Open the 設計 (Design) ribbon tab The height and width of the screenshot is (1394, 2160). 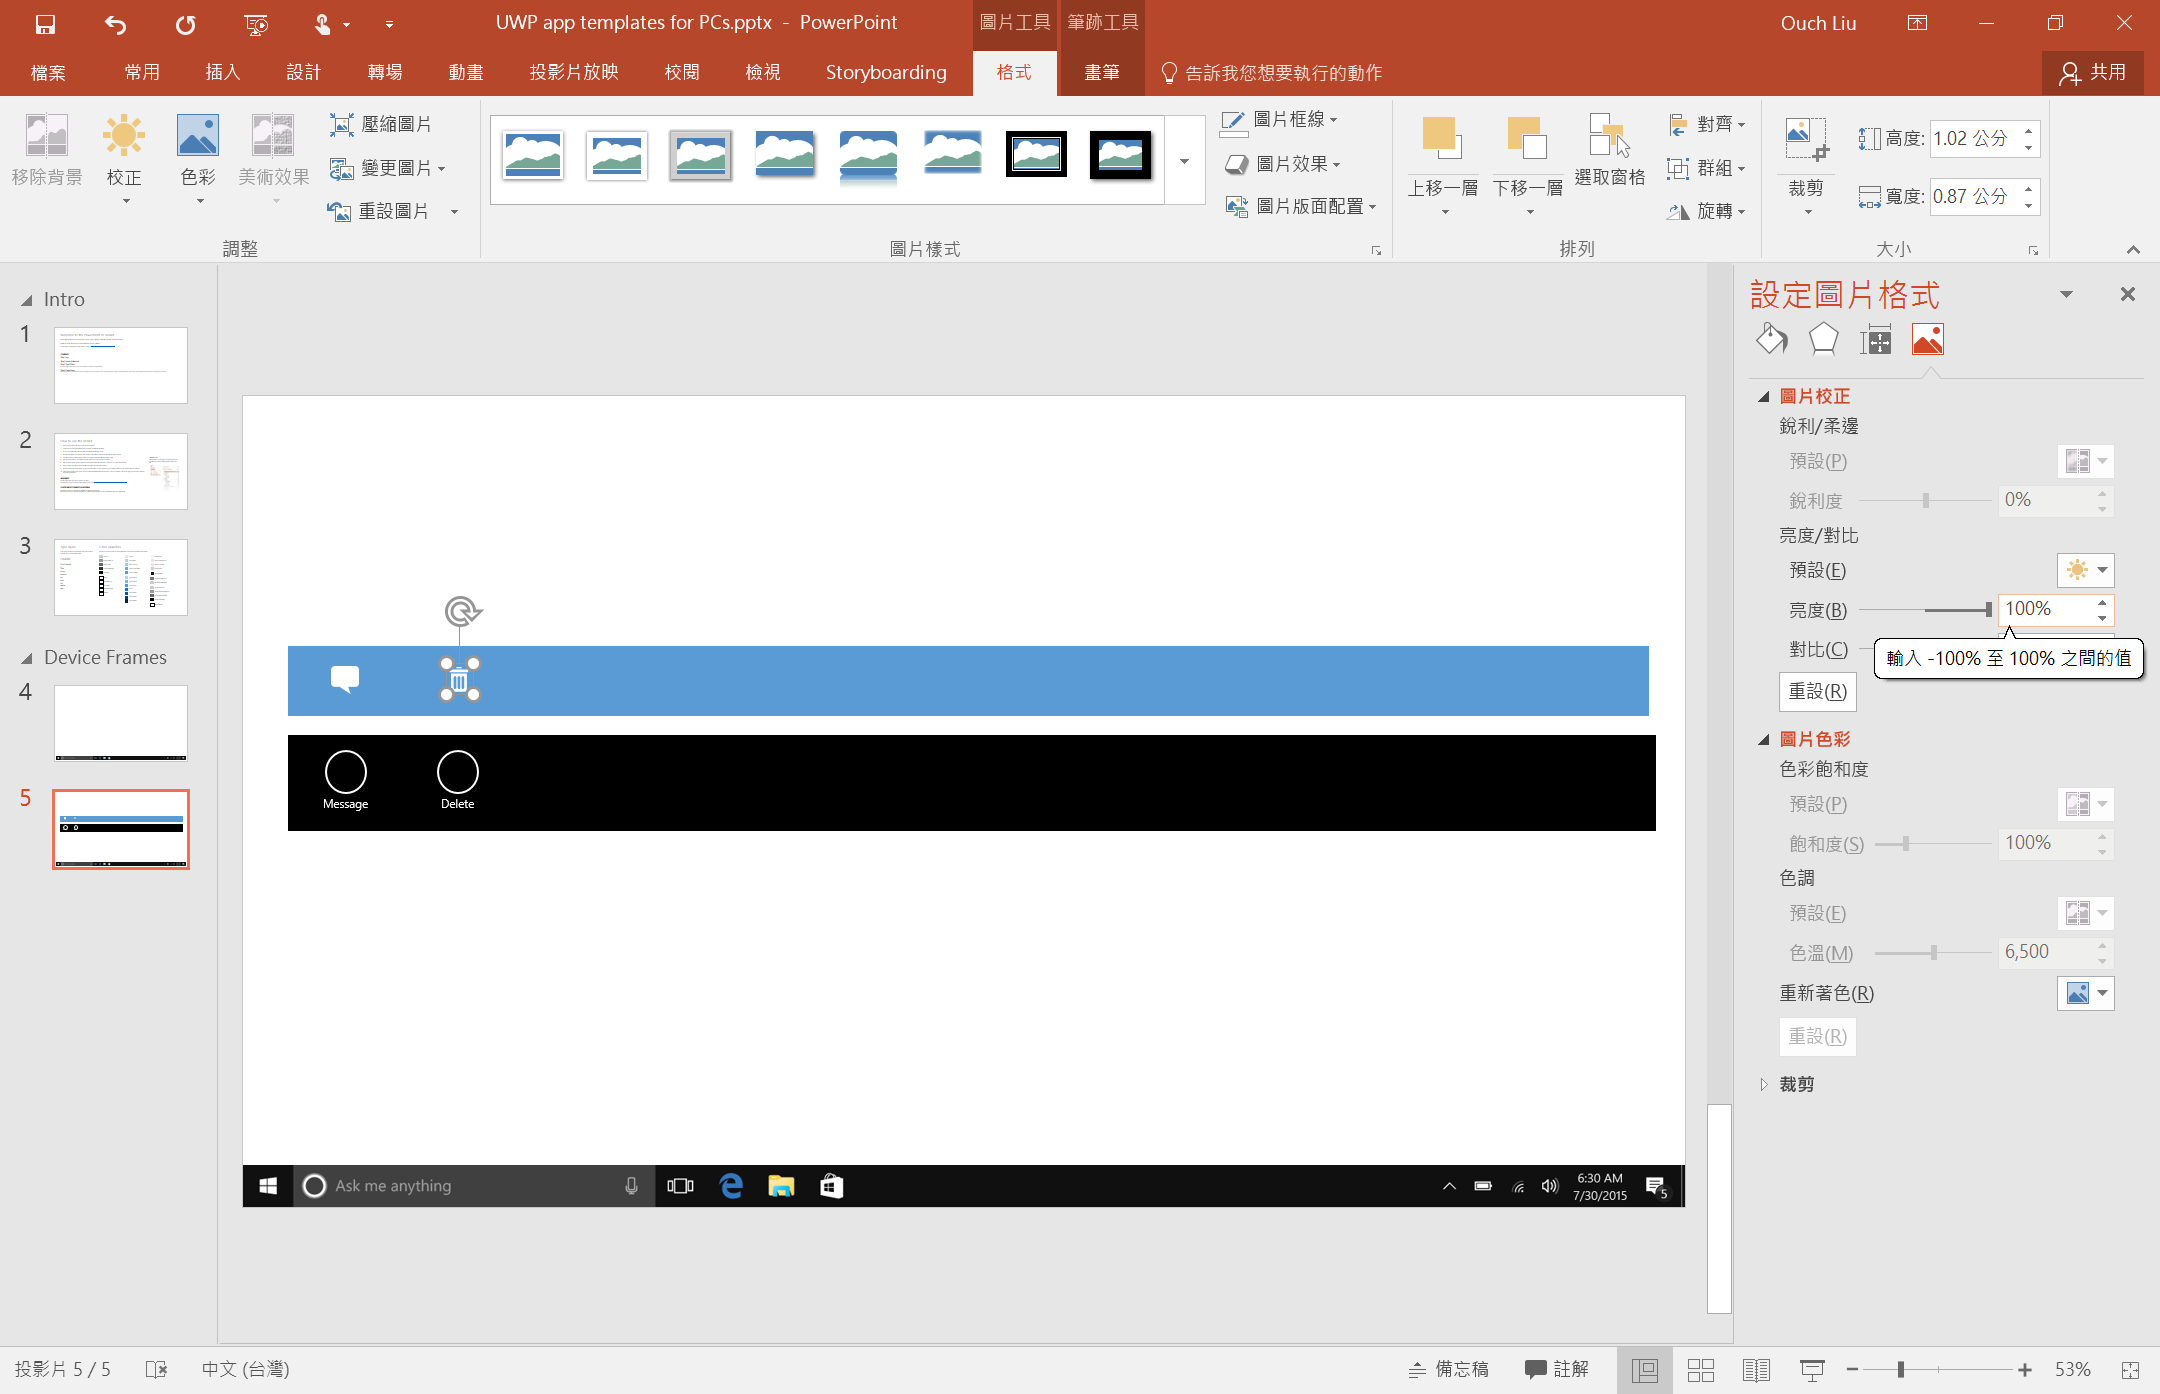pos(303,72)
